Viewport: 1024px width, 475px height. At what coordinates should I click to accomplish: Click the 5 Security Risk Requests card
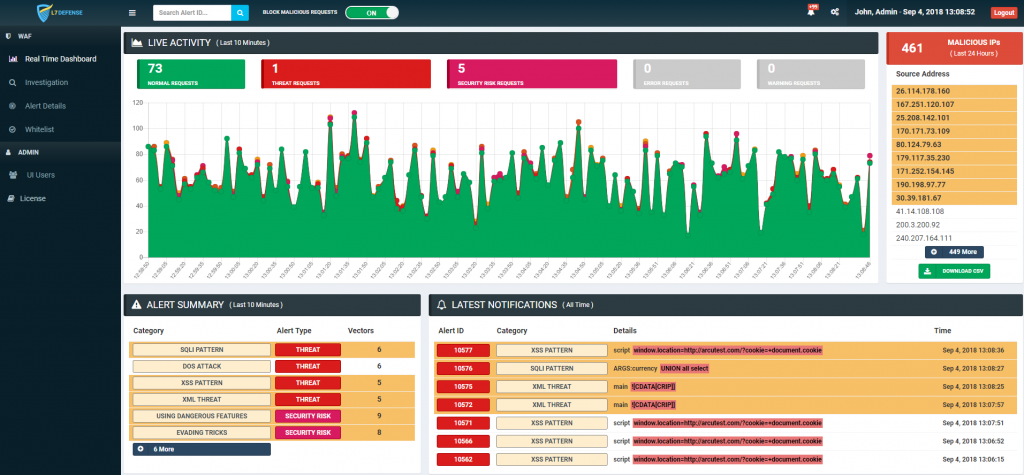coord(532,74)
